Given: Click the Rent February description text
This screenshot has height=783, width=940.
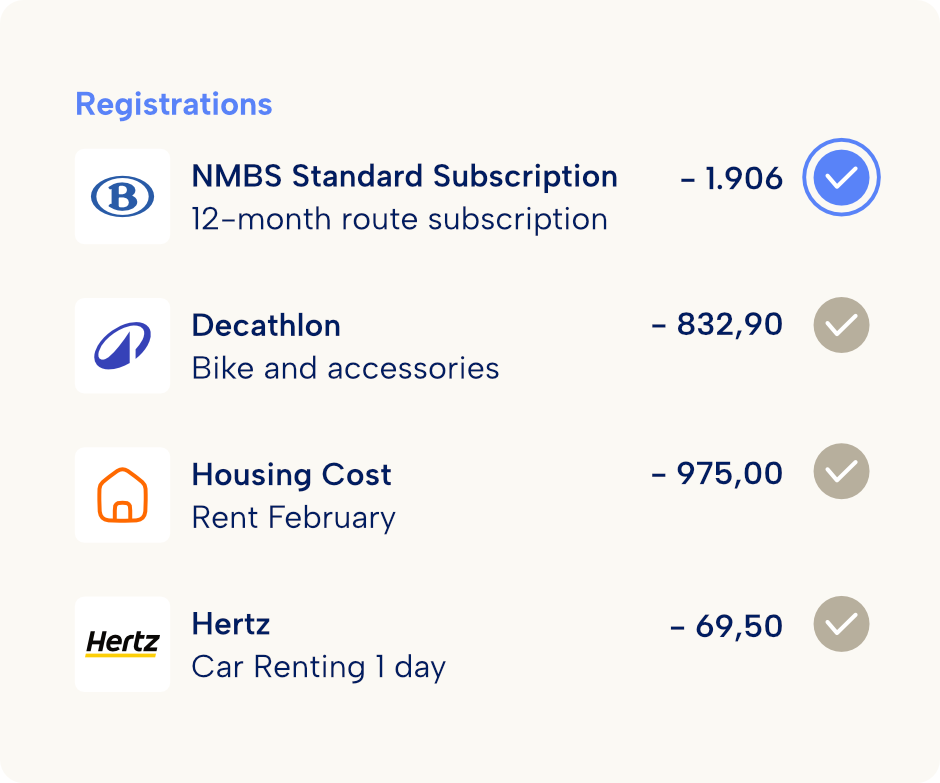Looking at the screenshot, I should [x=294, y=518].
